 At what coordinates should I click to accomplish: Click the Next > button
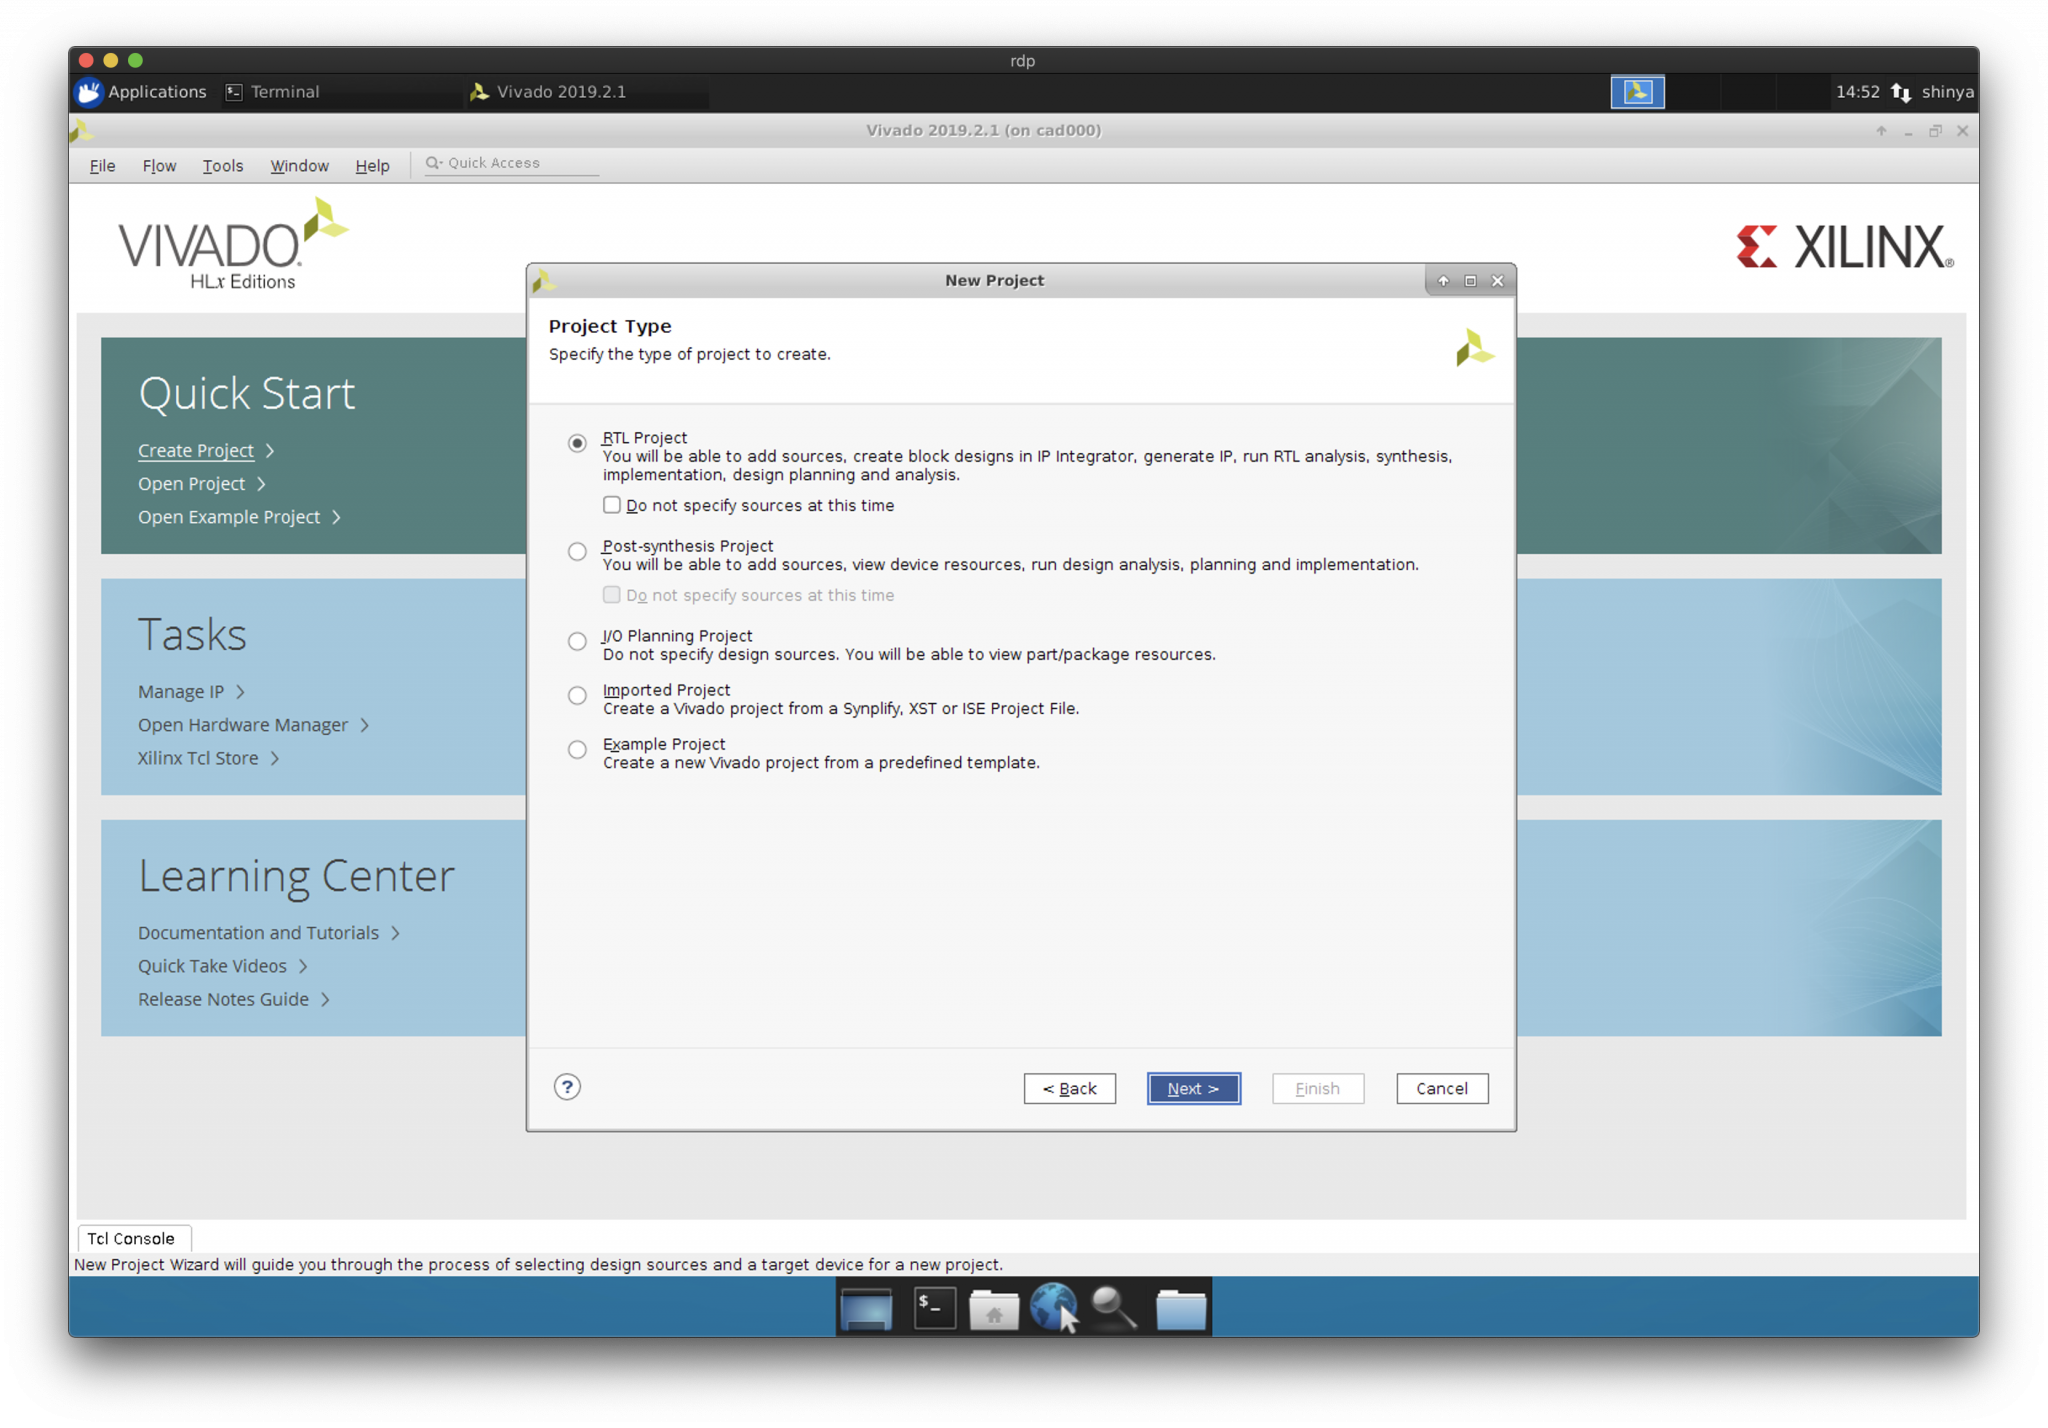(1193, 1088)
